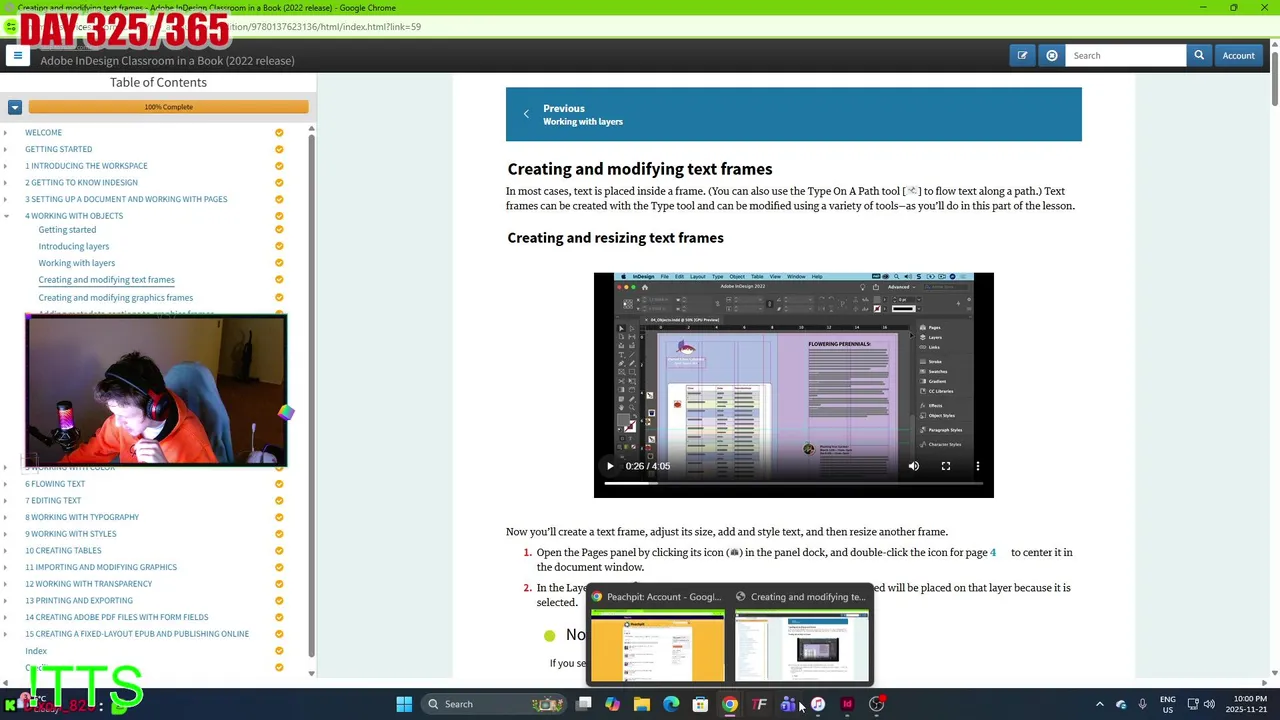The height and width of the screenshot is (720, 1280).
Task: Open the Task View icon on the taskbar
Action: (584, 704)
